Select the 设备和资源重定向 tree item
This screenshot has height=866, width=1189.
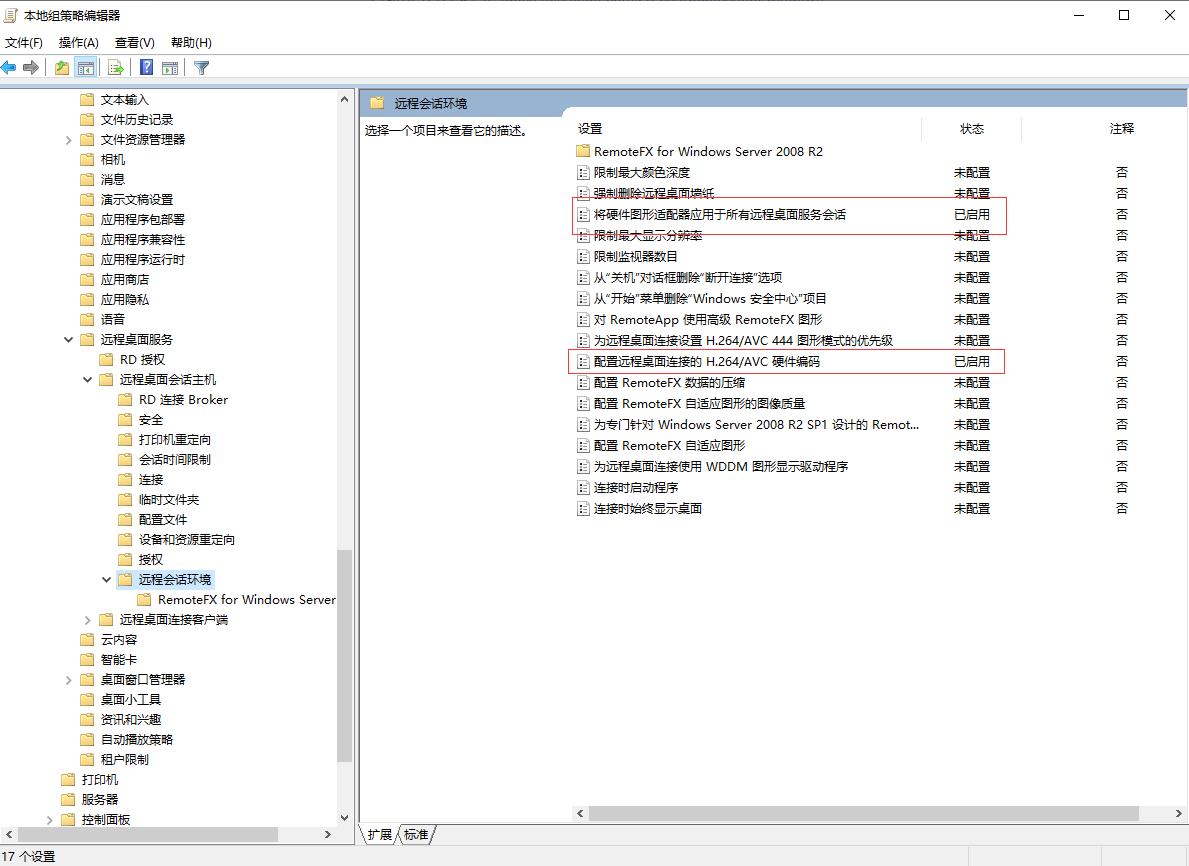pos(187,540)
